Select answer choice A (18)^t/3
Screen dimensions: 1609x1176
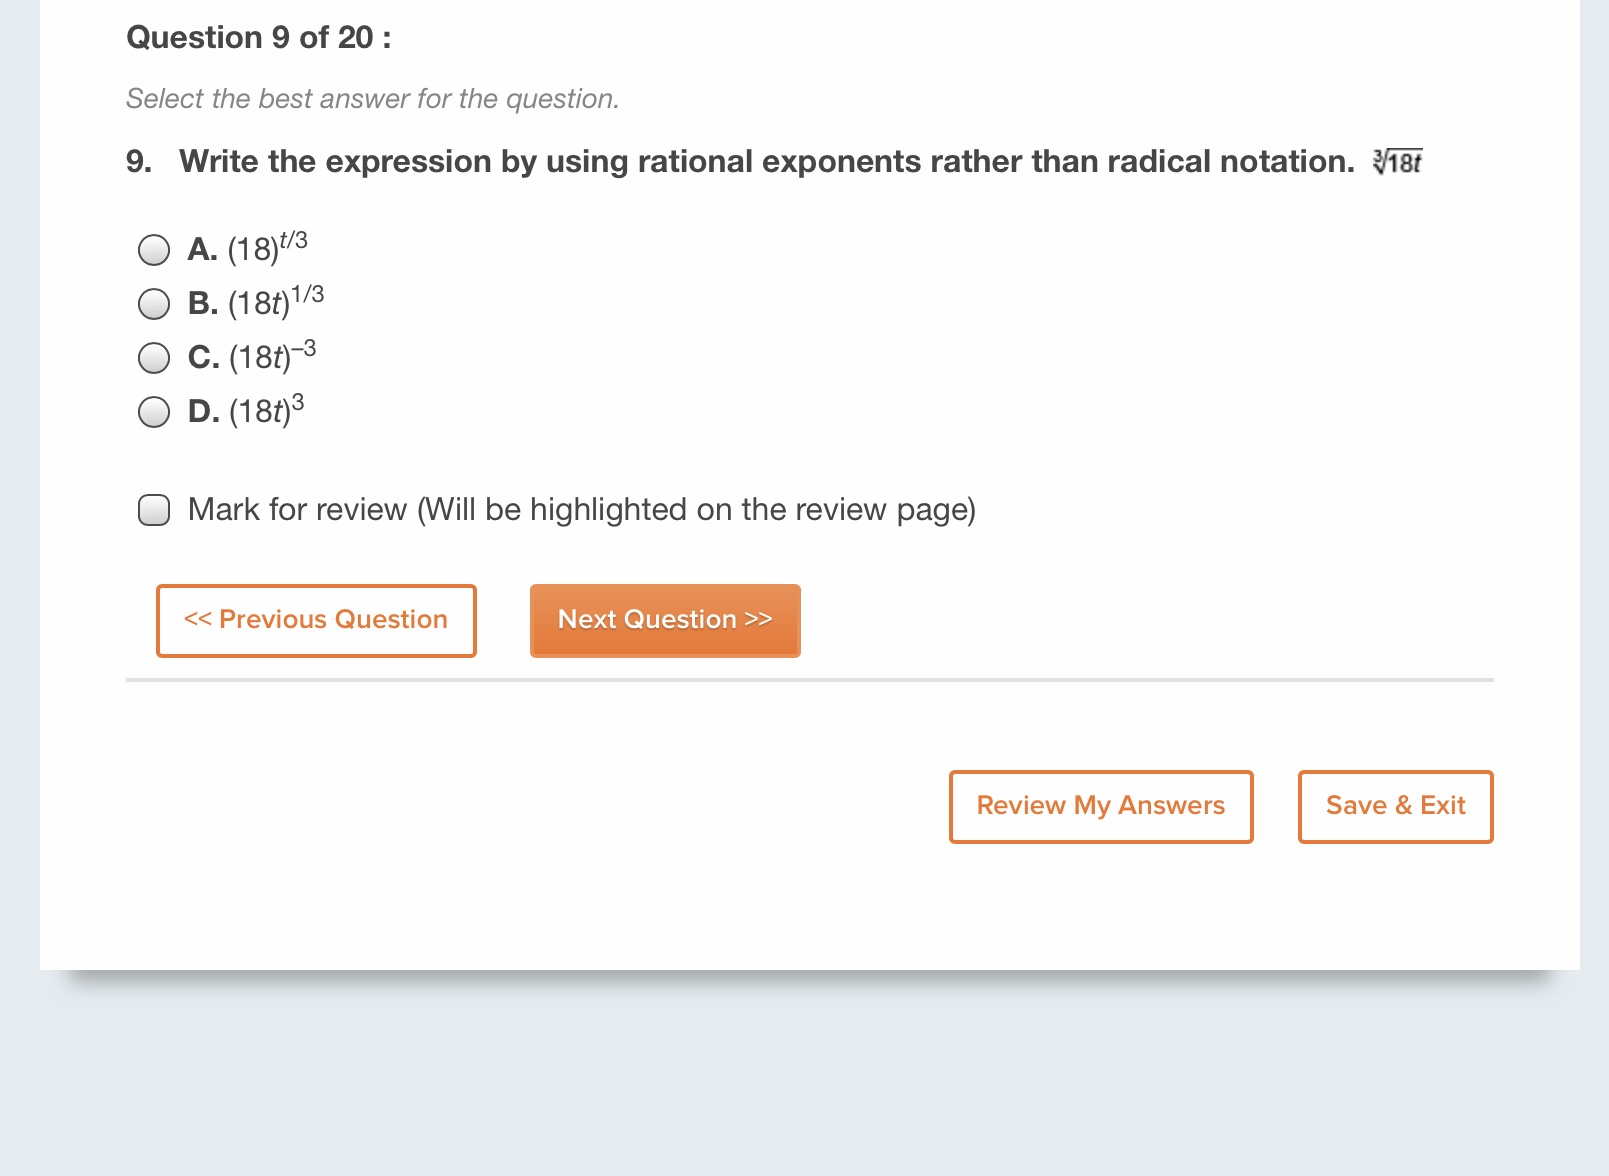(x=155, y=250)
